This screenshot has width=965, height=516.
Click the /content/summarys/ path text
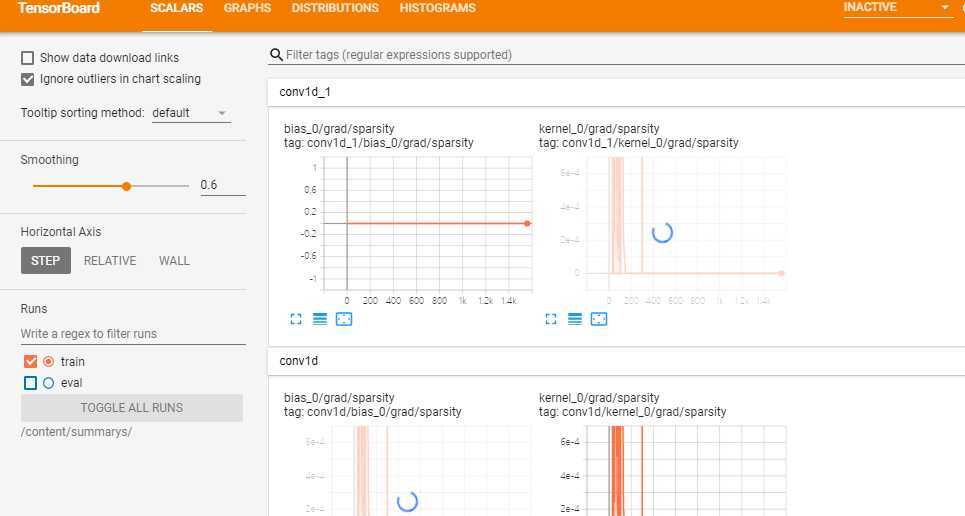point(76,432)
